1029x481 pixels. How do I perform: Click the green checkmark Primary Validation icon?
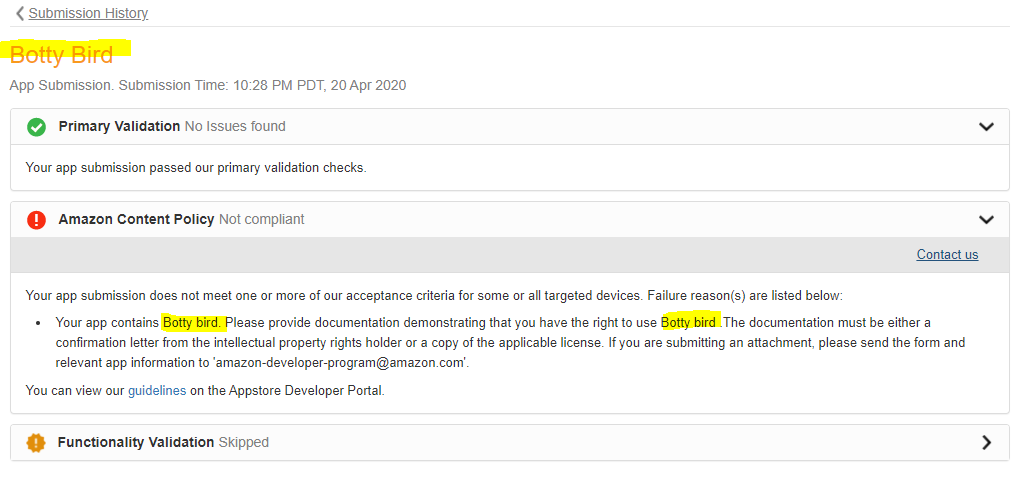[x=37, y=127]
